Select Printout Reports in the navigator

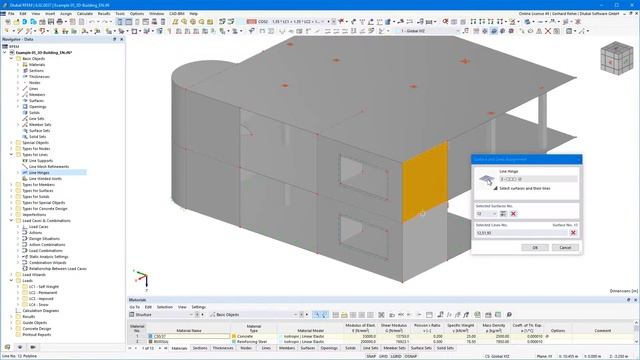(x=37, y=335)
